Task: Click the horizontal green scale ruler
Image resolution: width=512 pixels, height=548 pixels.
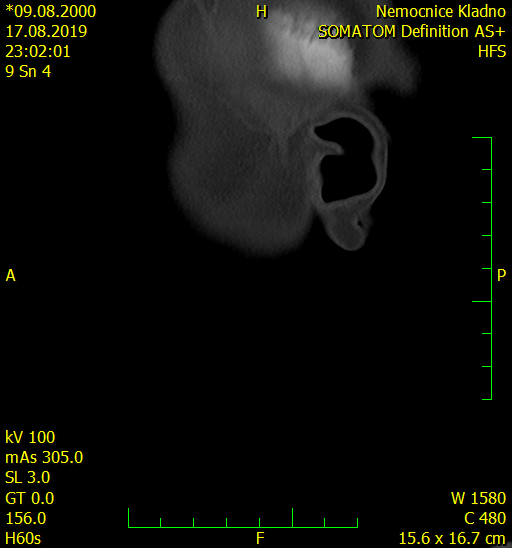Action: (x=243, y=518)
